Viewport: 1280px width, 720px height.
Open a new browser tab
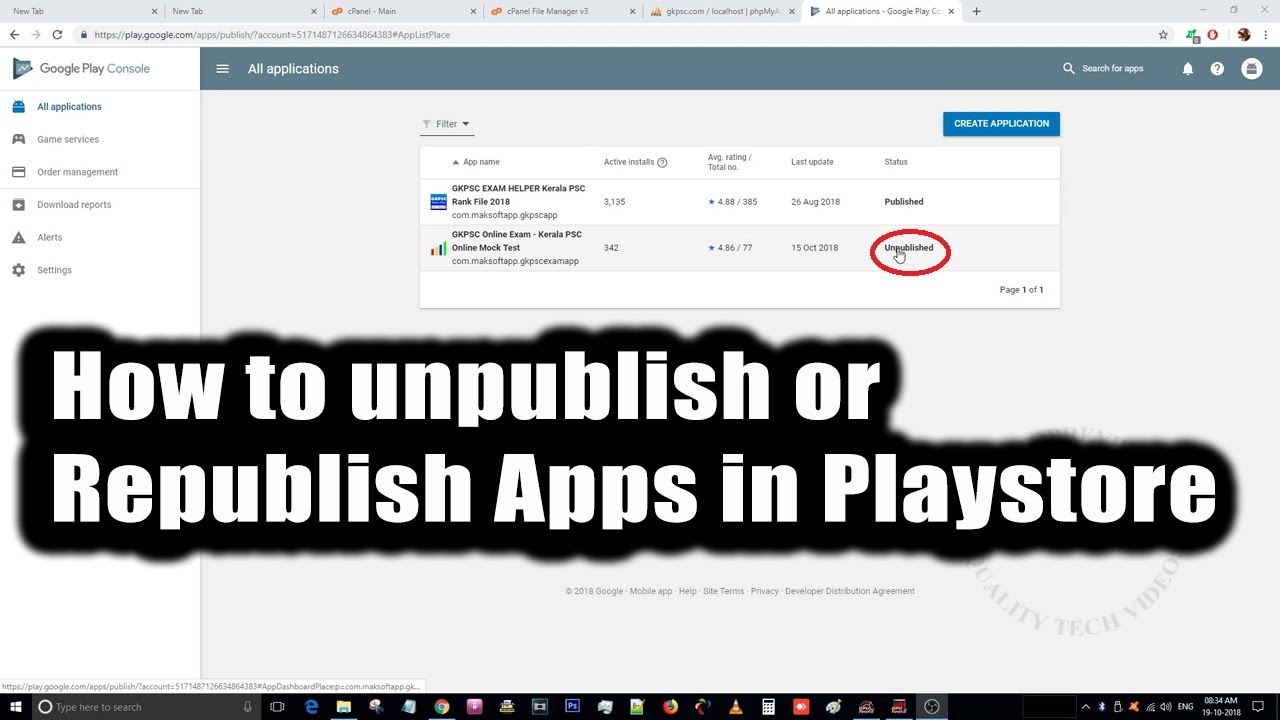tap(977, 11)
